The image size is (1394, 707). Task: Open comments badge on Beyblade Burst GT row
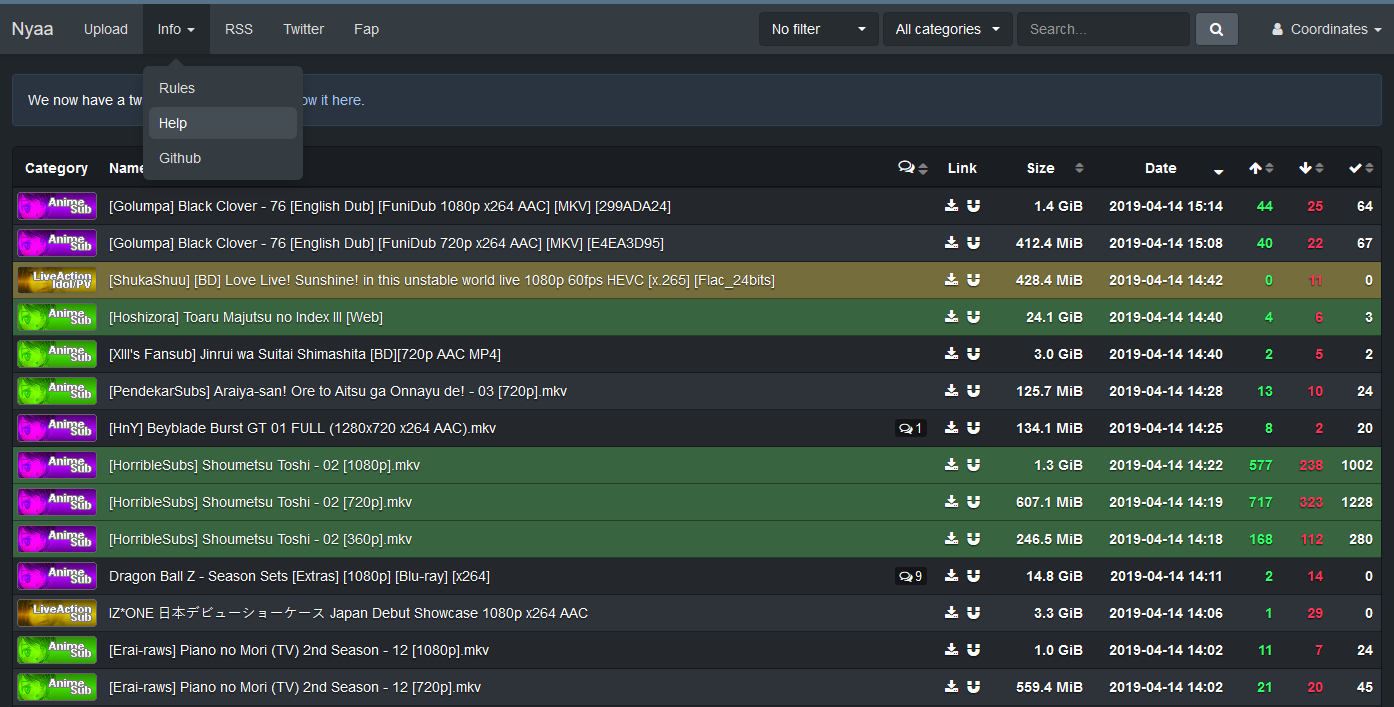click(910, 428)
